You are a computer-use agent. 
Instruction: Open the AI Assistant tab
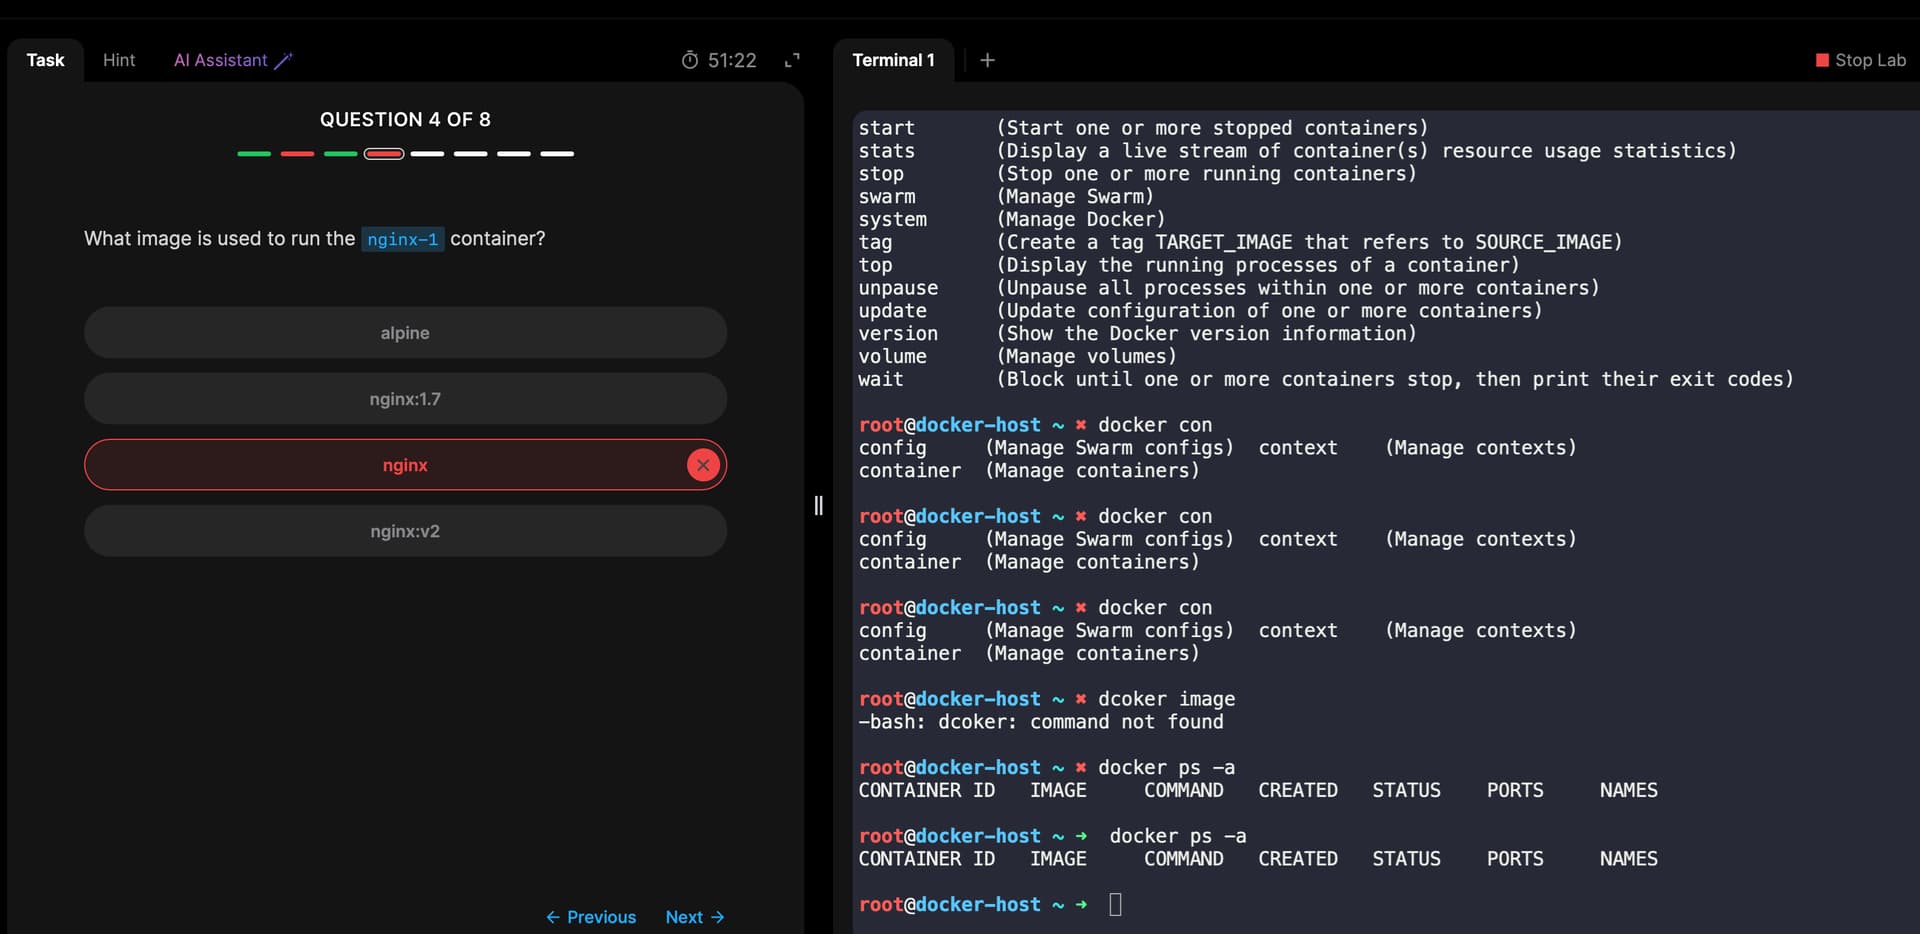[x=233, y=60]
